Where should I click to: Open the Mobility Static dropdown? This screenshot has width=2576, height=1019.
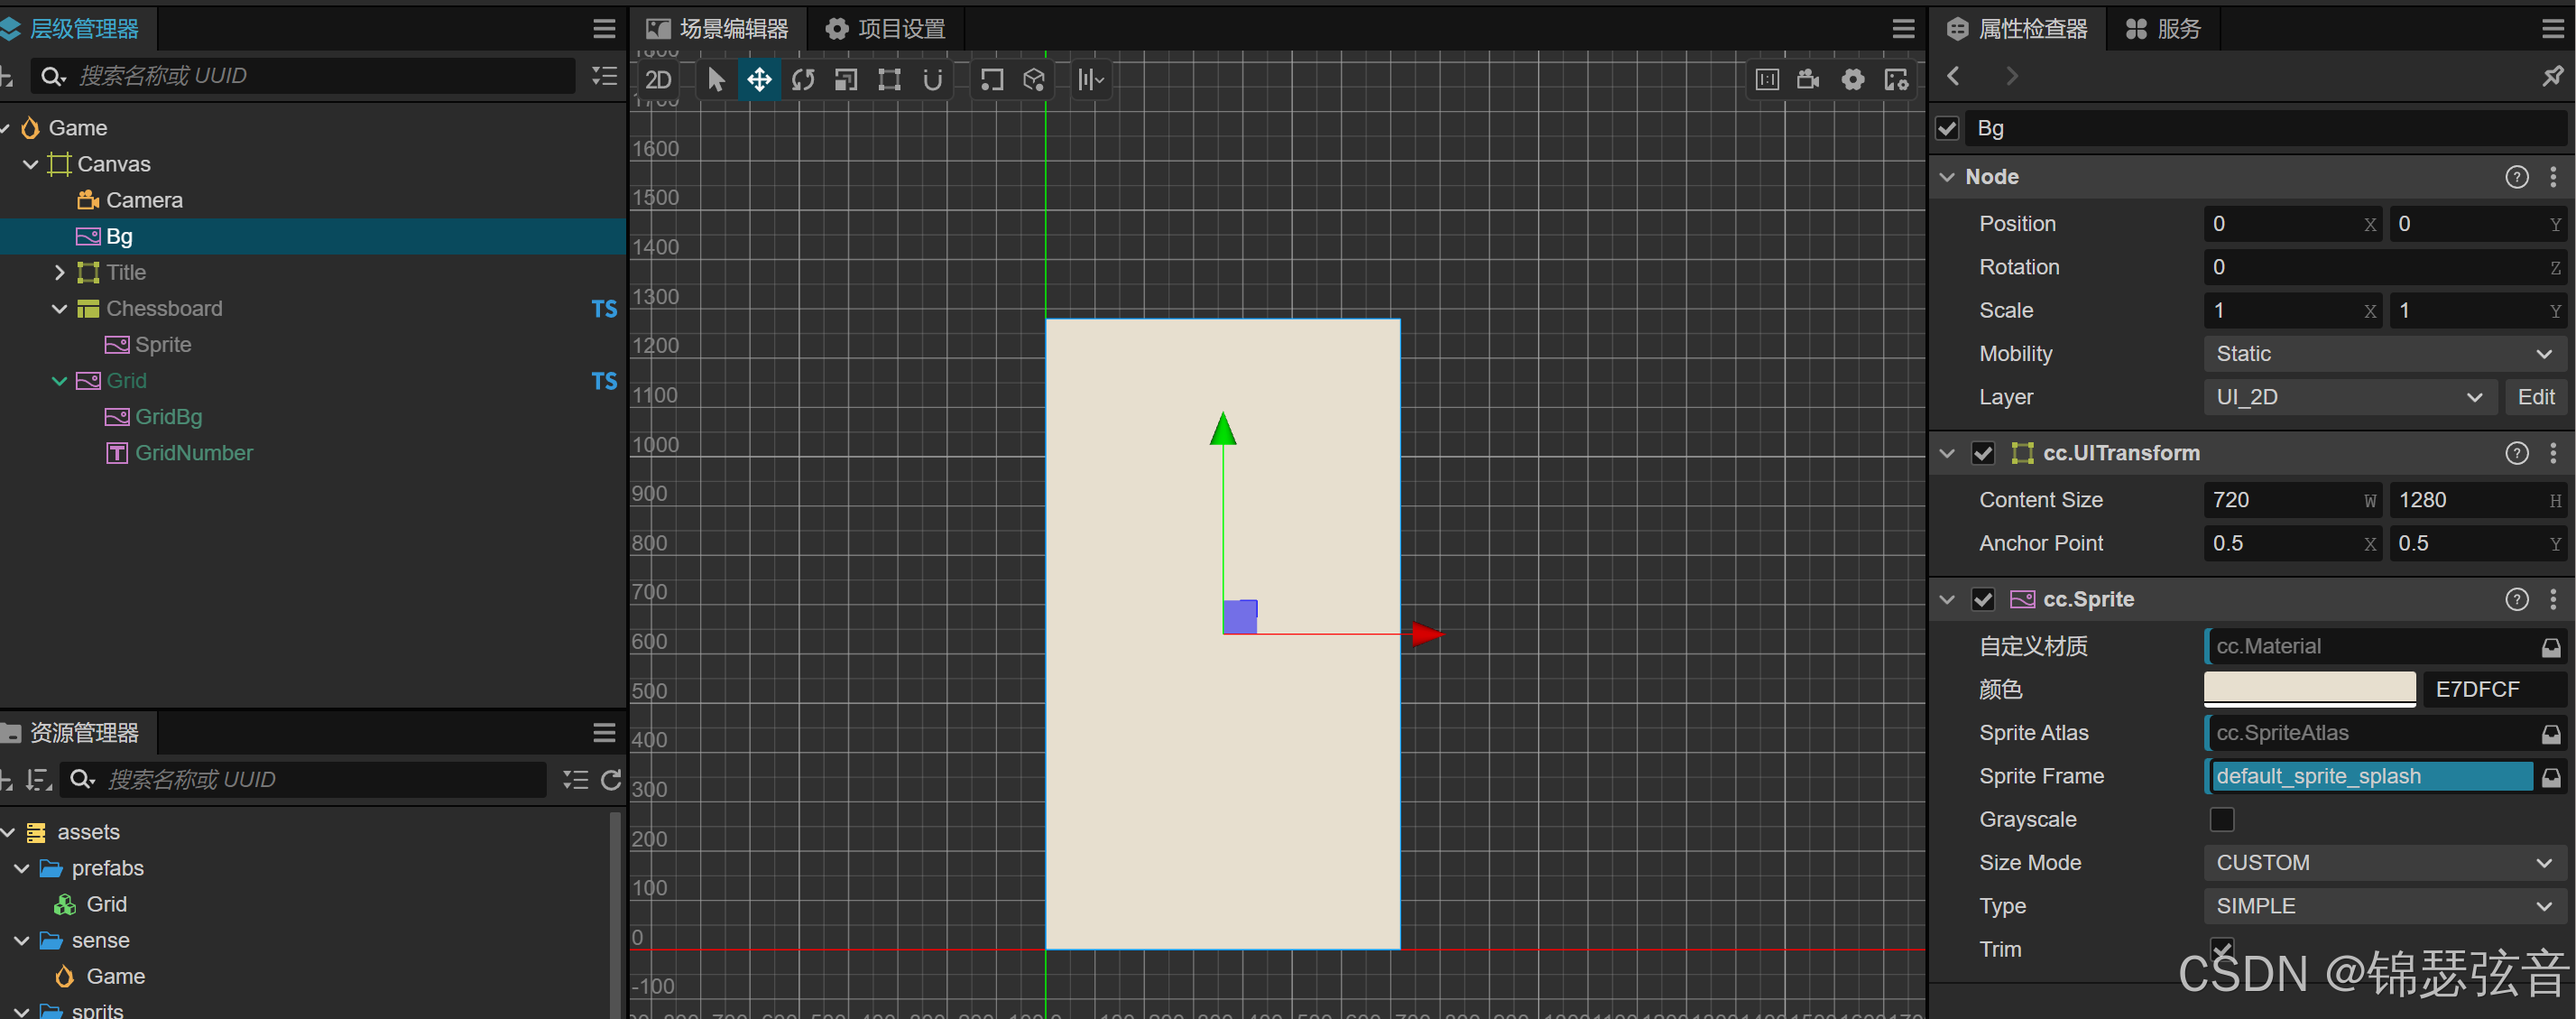2383,354
